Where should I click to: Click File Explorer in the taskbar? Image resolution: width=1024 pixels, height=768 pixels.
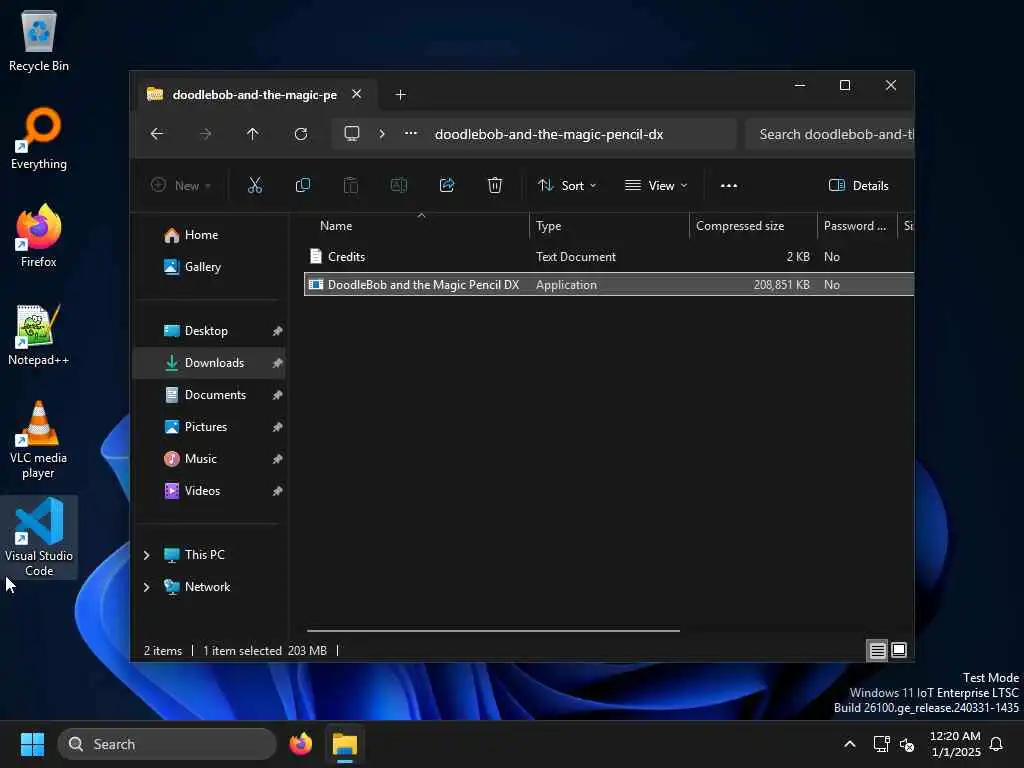tap(345, 744)
